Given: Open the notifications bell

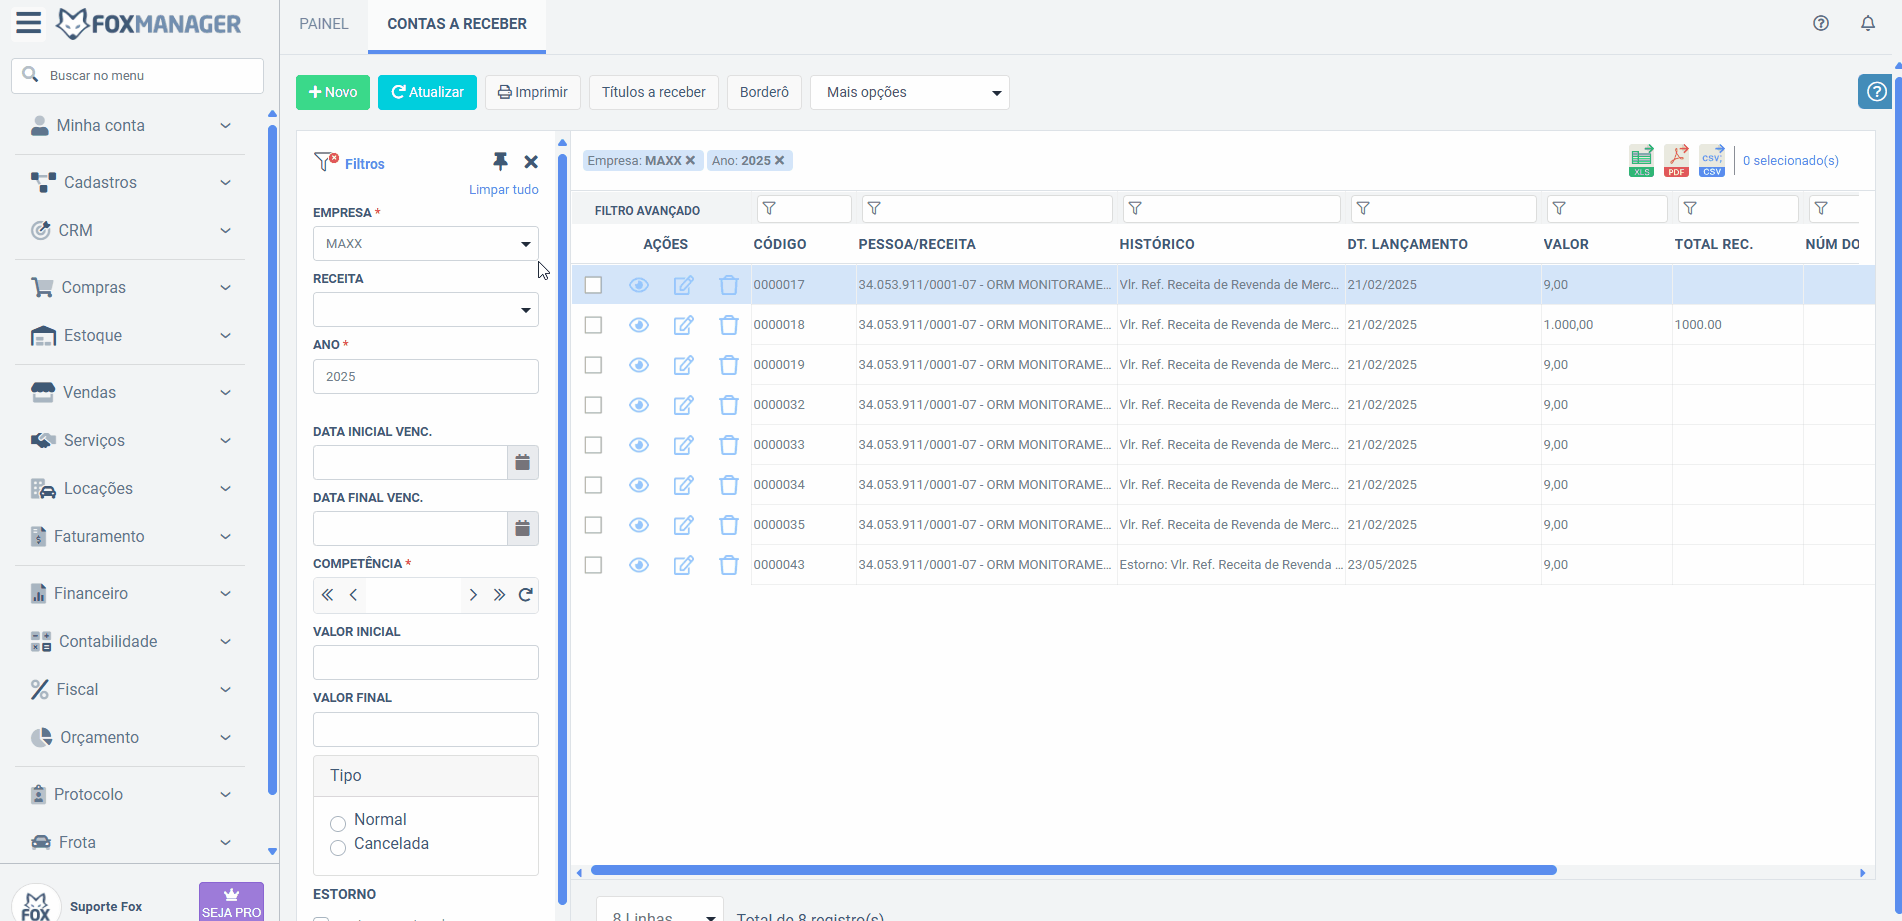Looking at the screenshot, I should point(1868,23).
